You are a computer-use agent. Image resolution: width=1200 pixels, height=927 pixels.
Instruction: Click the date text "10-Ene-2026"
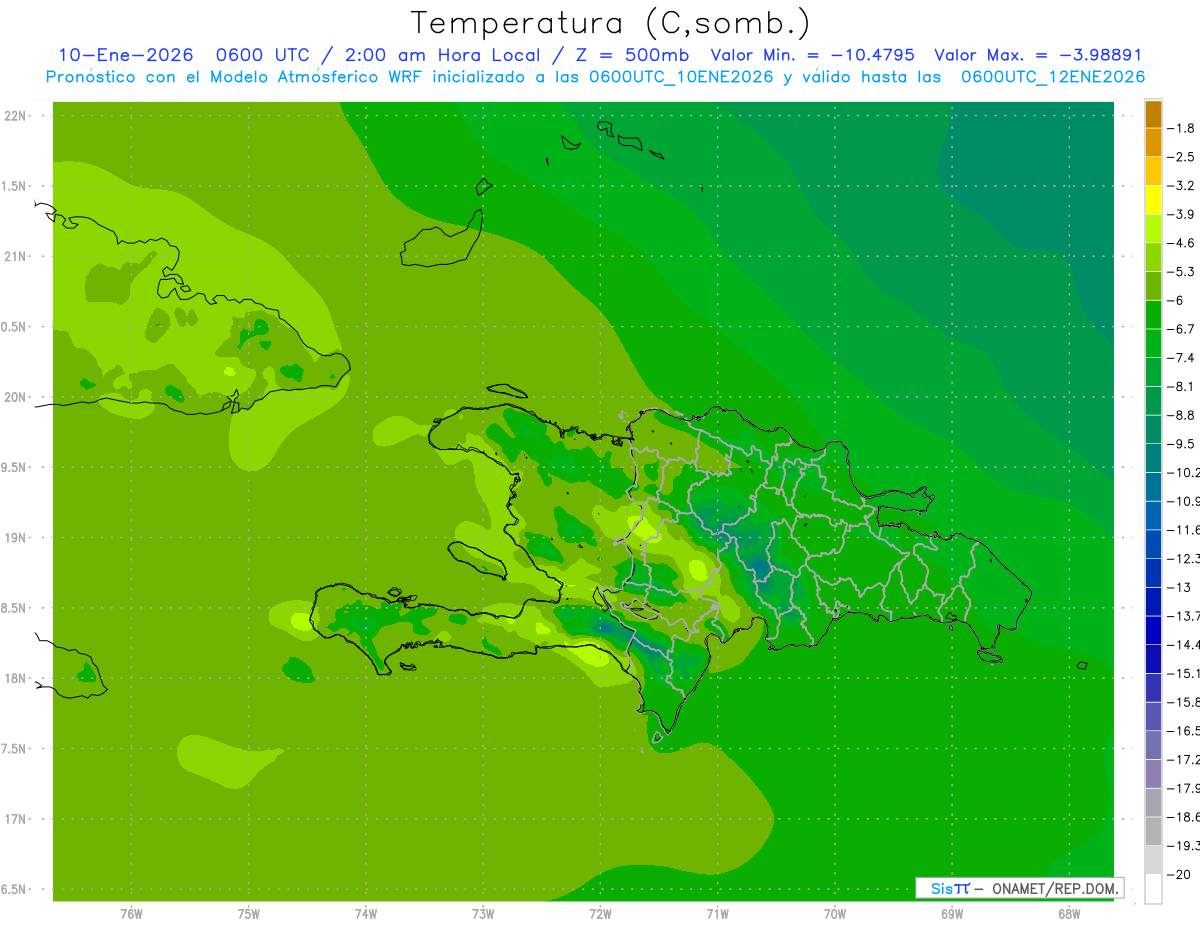124,55
